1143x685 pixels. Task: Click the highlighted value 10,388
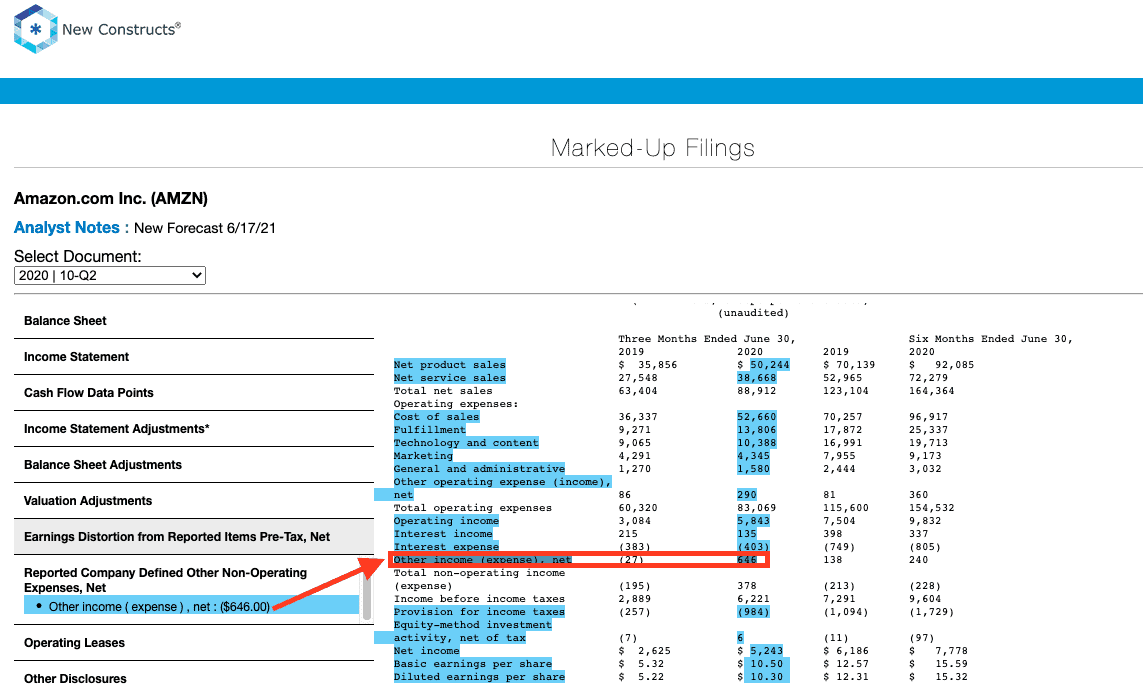pos(757,443)
